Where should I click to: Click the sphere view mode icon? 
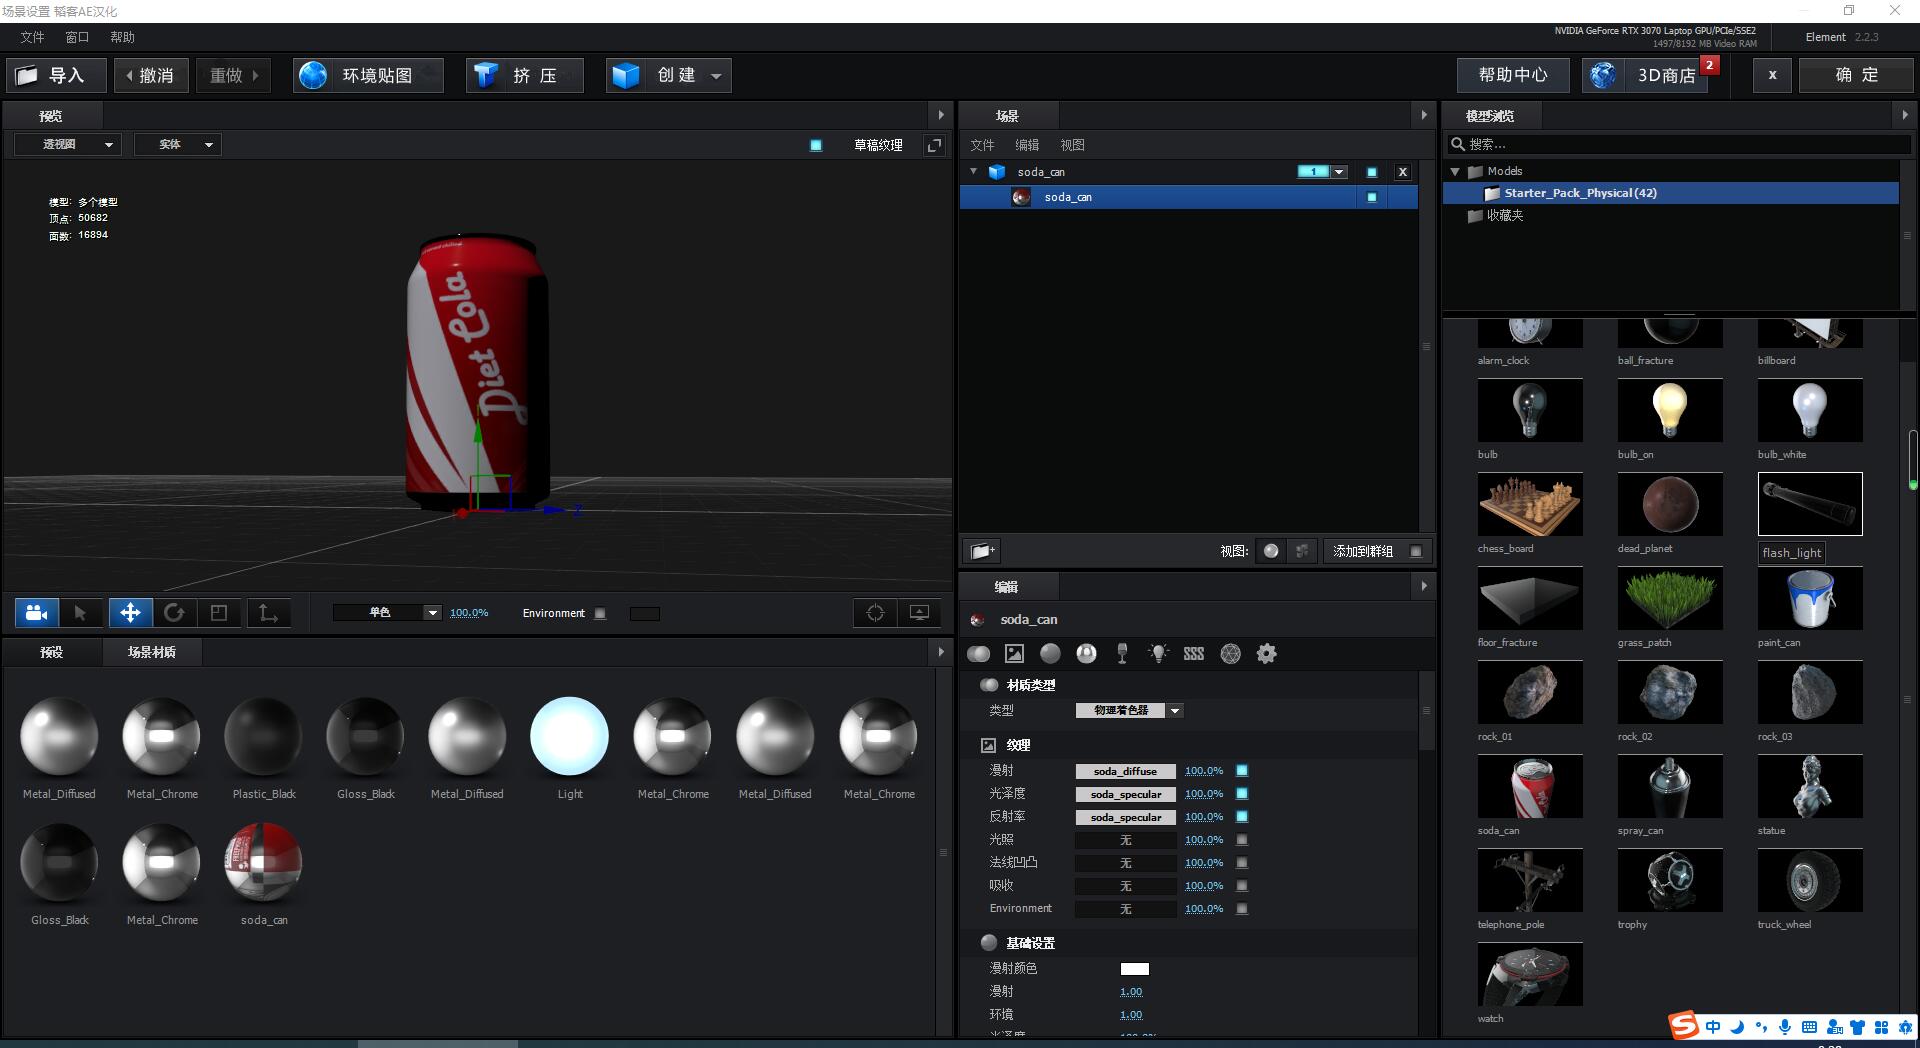click(x=1270, y=551)
